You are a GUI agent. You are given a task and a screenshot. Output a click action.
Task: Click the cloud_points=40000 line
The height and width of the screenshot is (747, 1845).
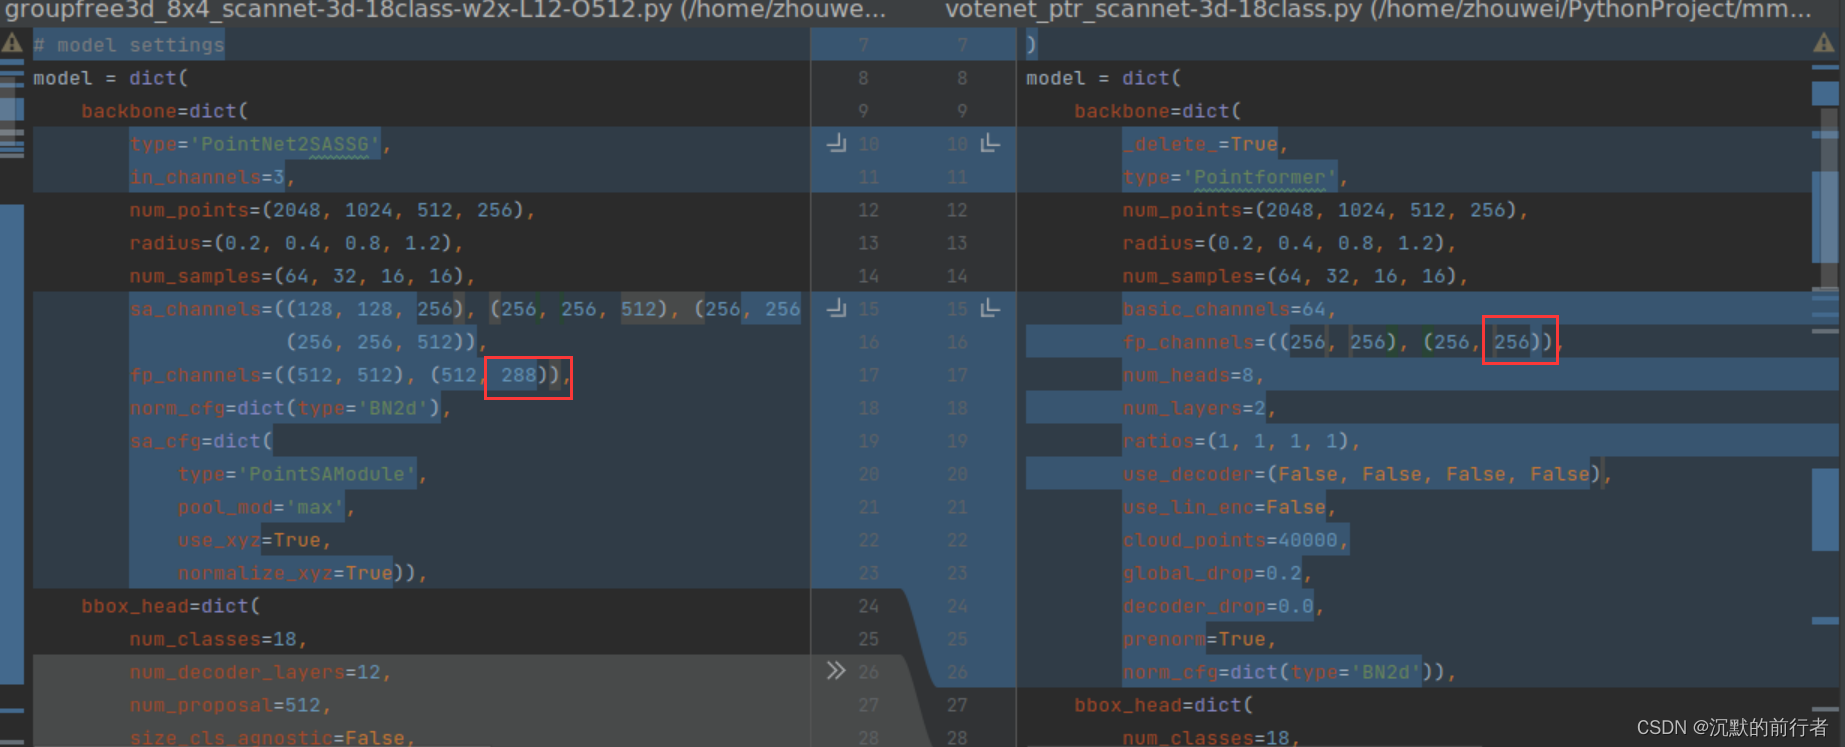pos(1235,540)
